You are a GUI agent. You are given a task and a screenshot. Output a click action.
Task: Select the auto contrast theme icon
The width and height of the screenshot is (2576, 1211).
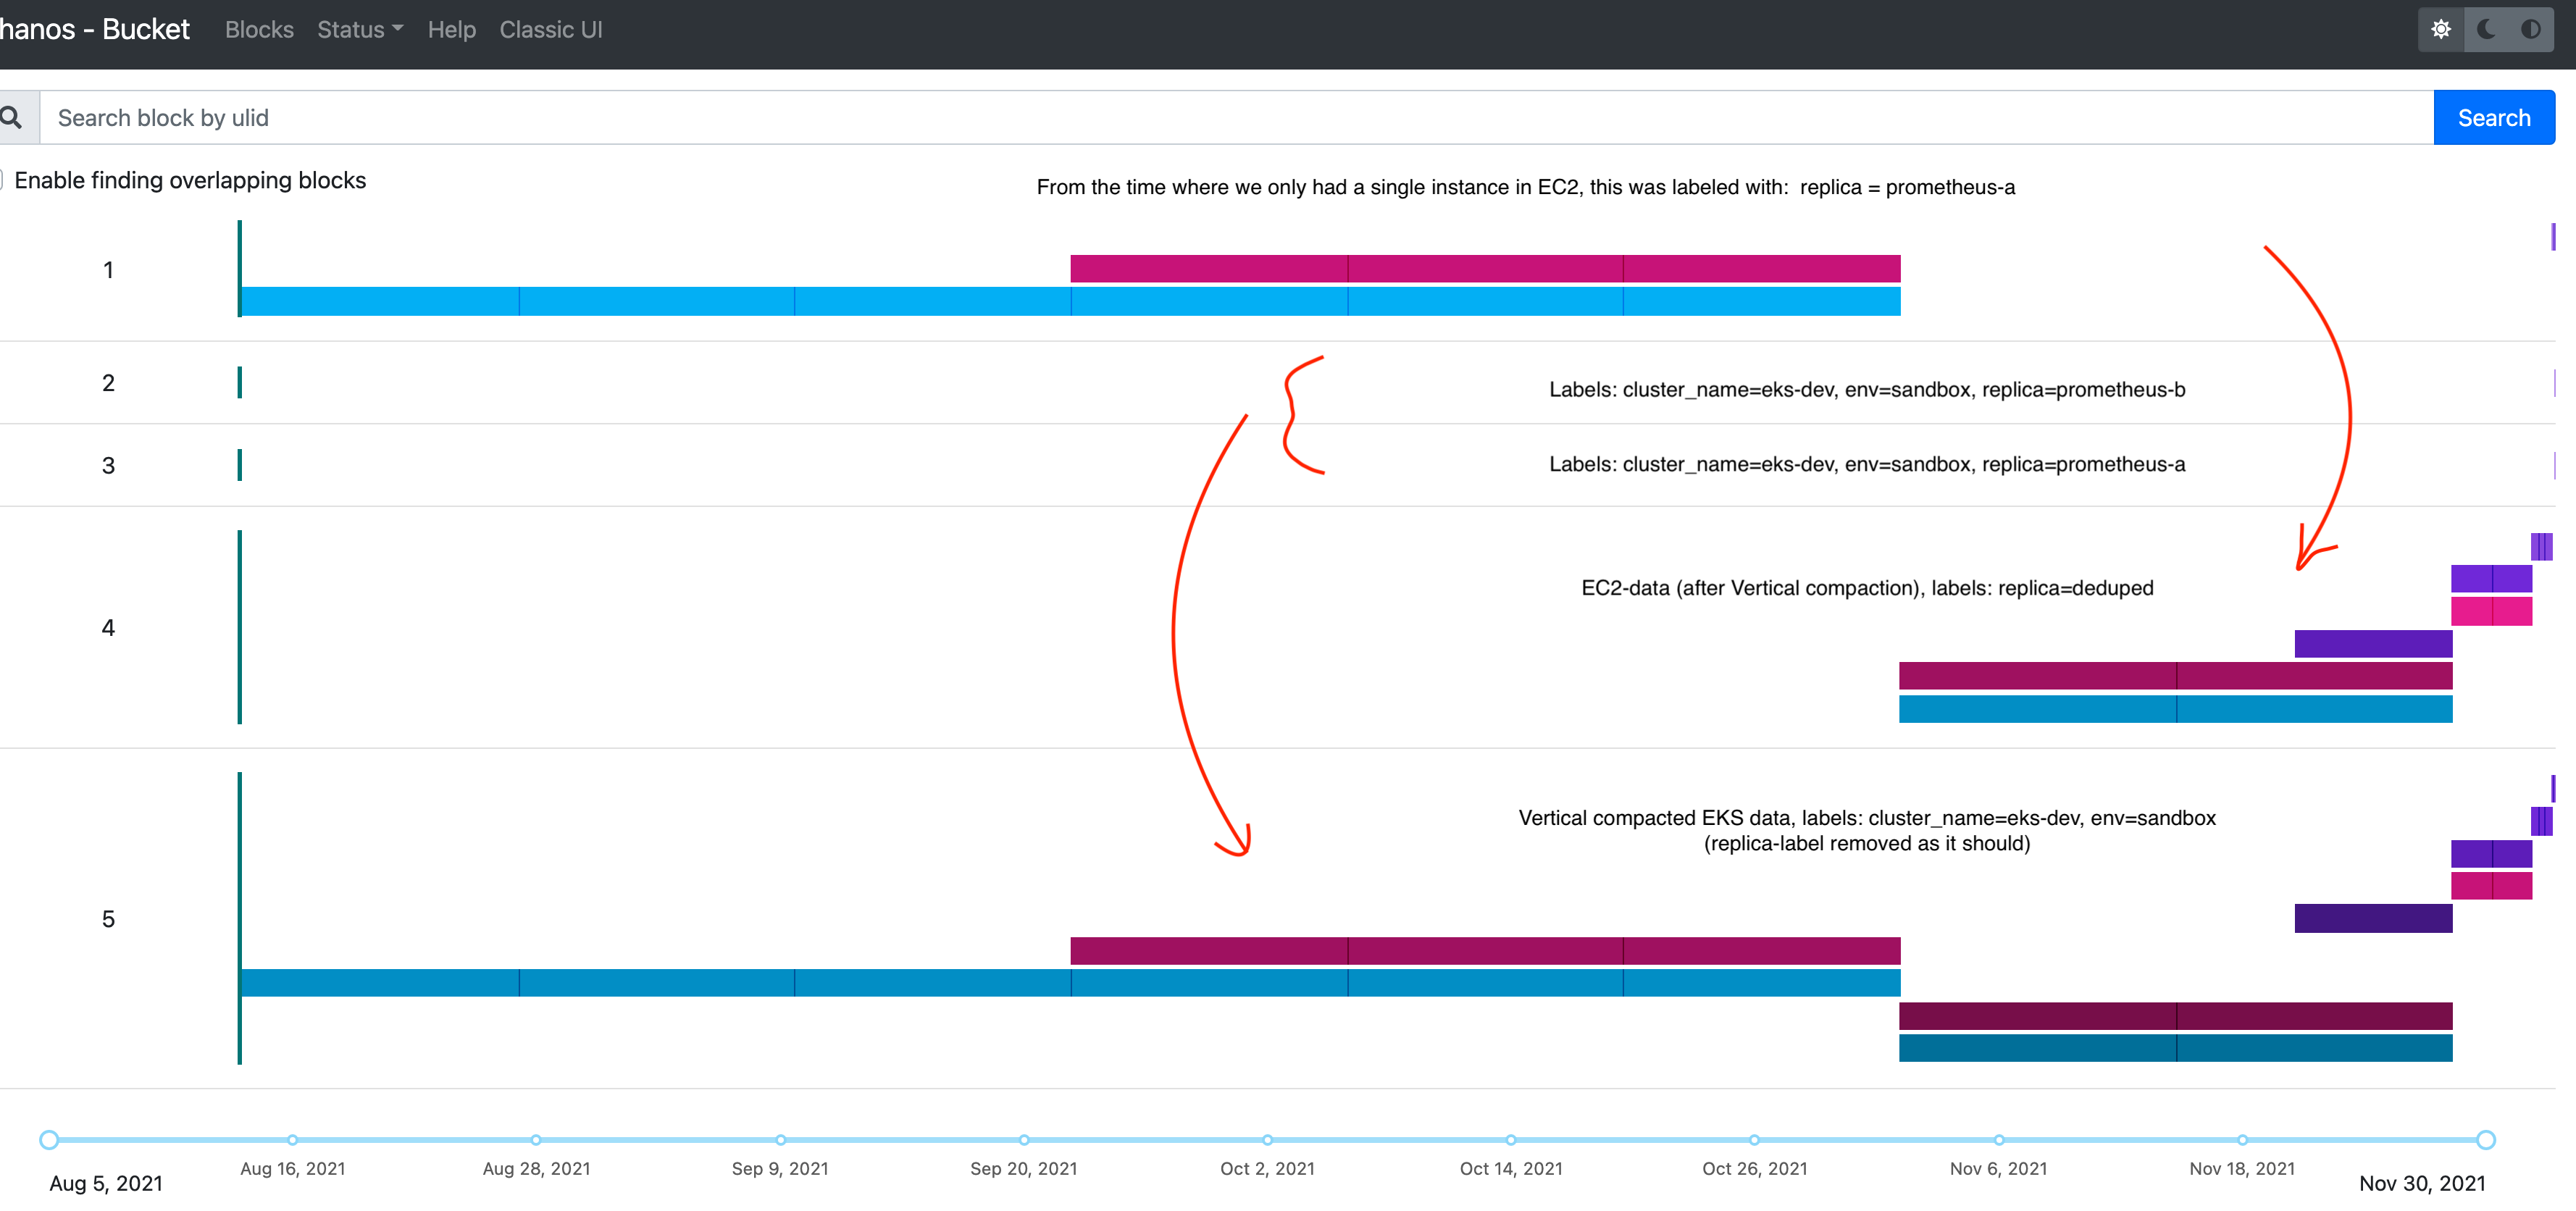[2530, 29]
